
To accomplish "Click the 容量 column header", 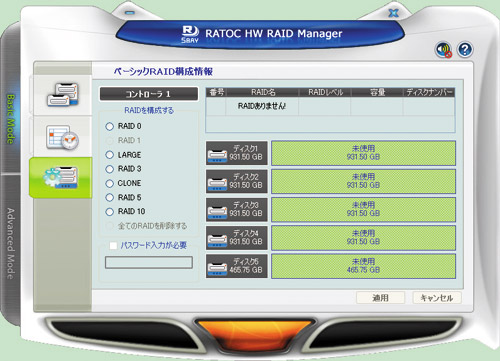I will (x=377, y=92).
